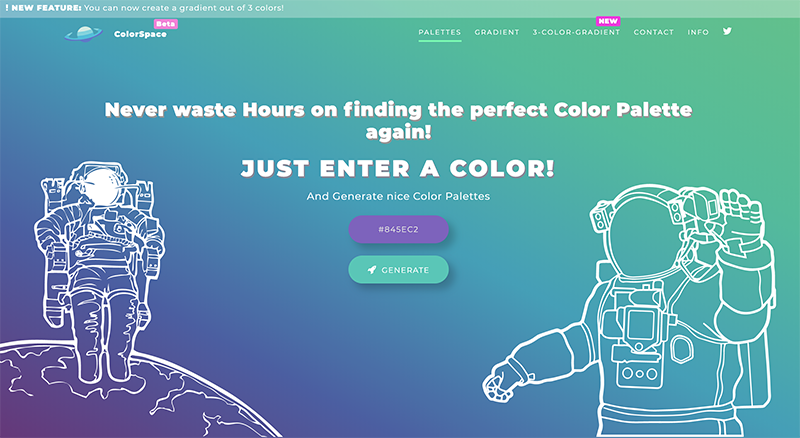Screen dimensions: 800x438
Task: Click the And Generate nice Color Palettes subtitle
Action: 398,196
